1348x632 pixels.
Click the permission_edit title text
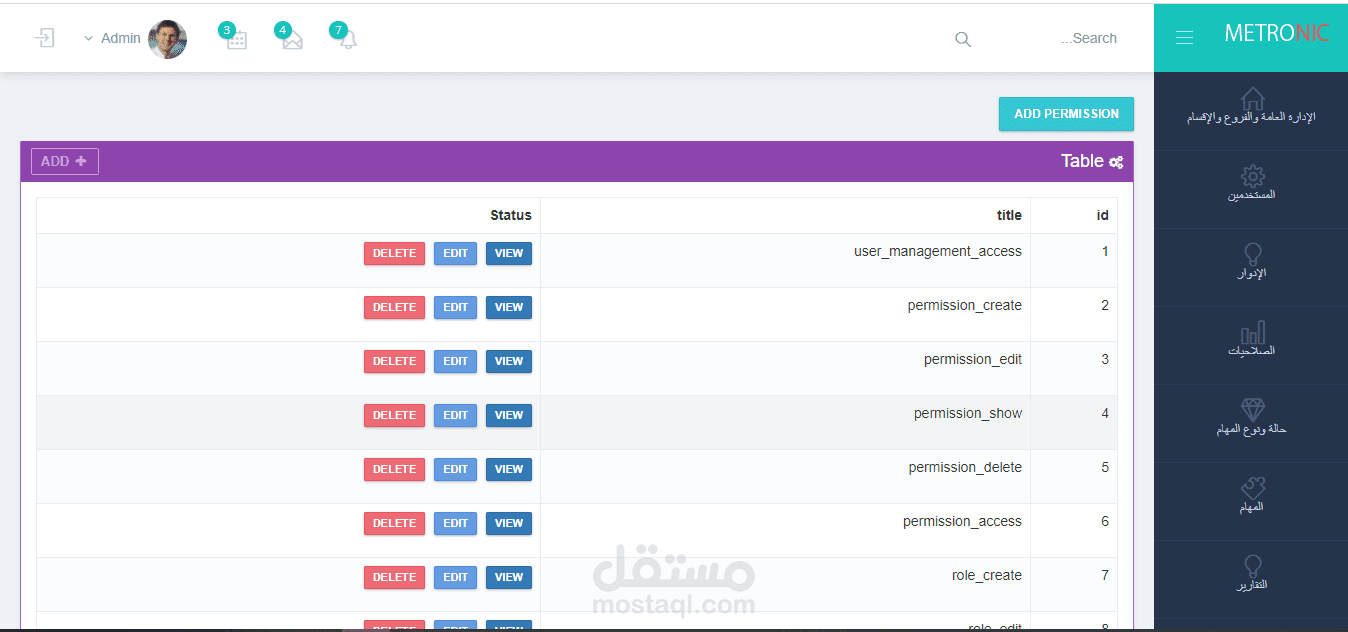pyautogui.click(x=973, y=360)
